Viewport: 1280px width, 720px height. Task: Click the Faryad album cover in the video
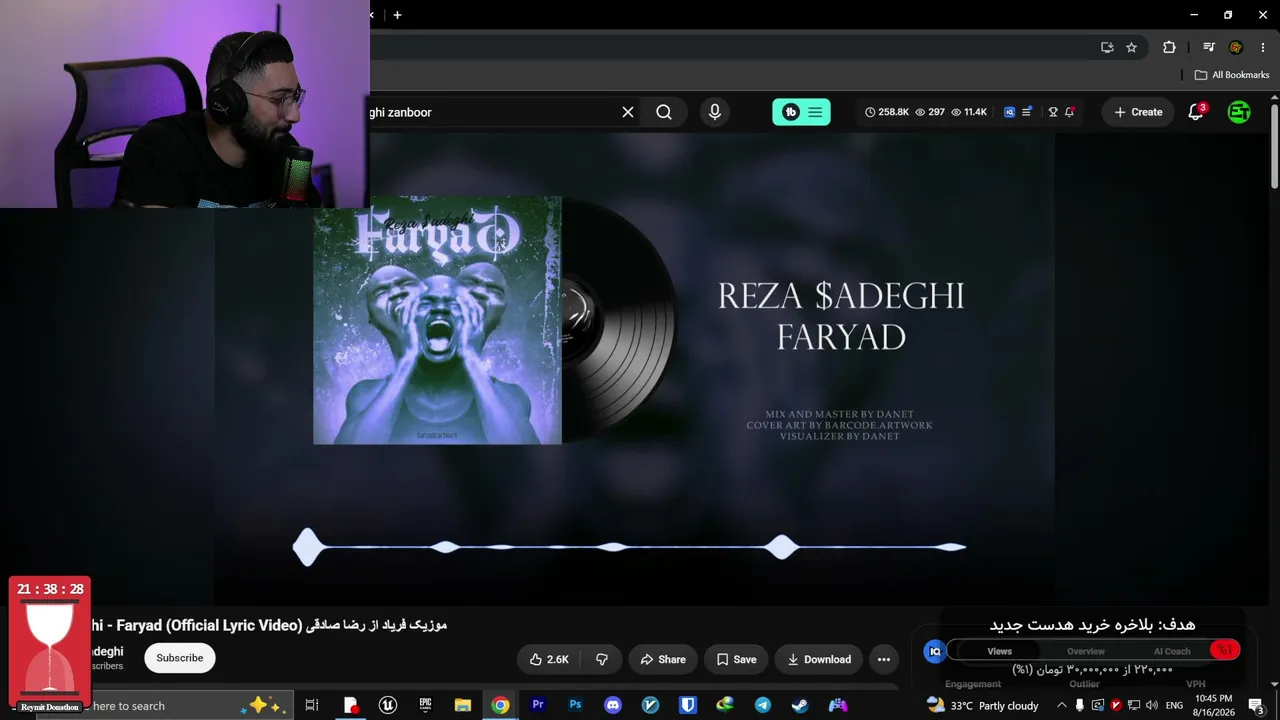[437, 320]
